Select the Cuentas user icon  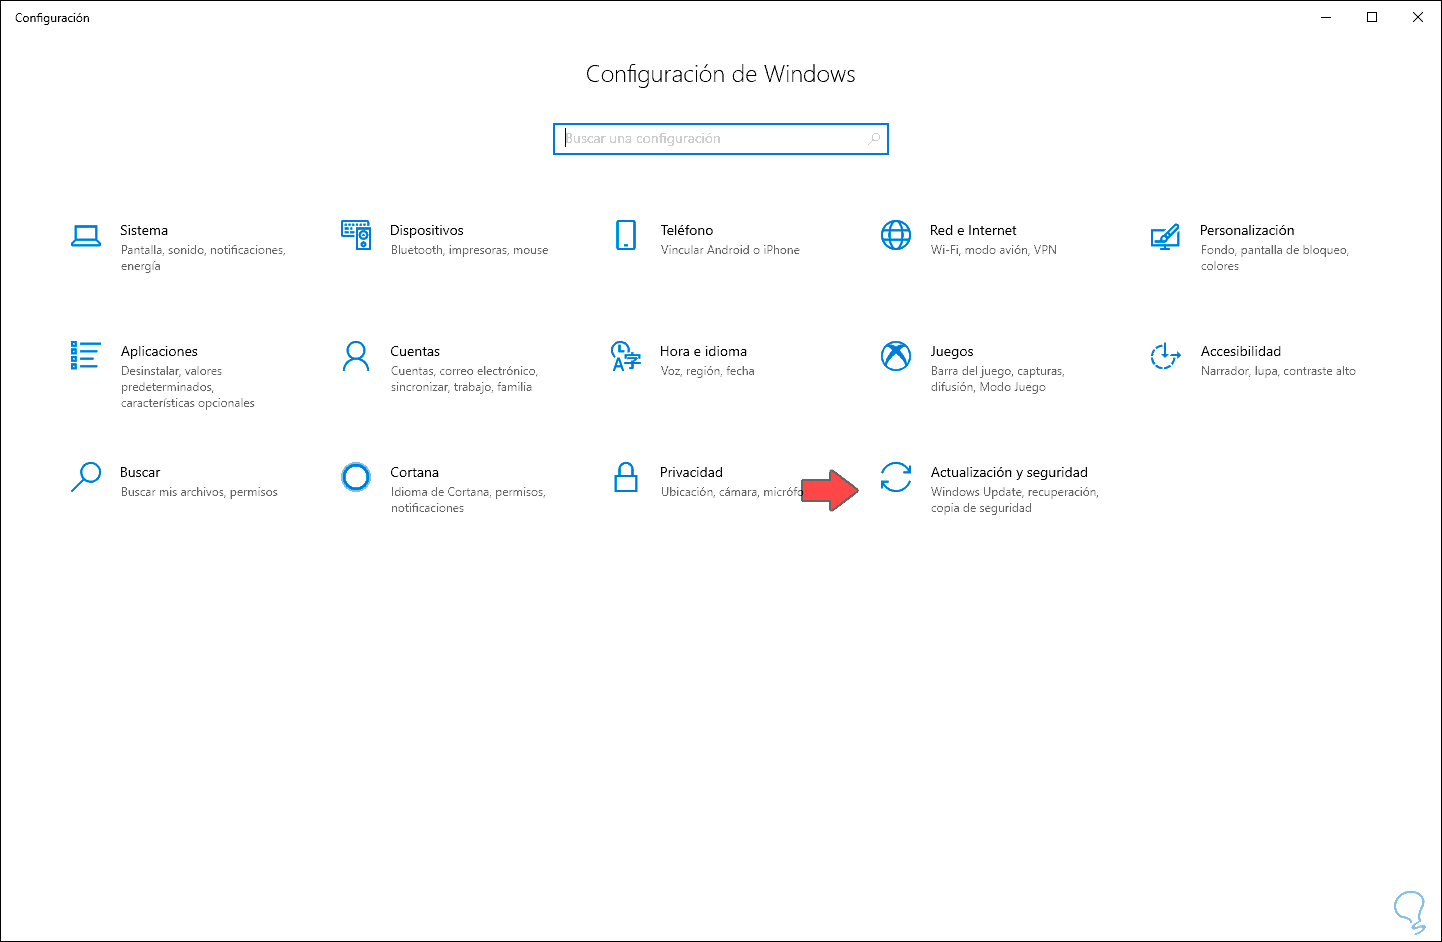pyautogui.click(x=356, y=357)
